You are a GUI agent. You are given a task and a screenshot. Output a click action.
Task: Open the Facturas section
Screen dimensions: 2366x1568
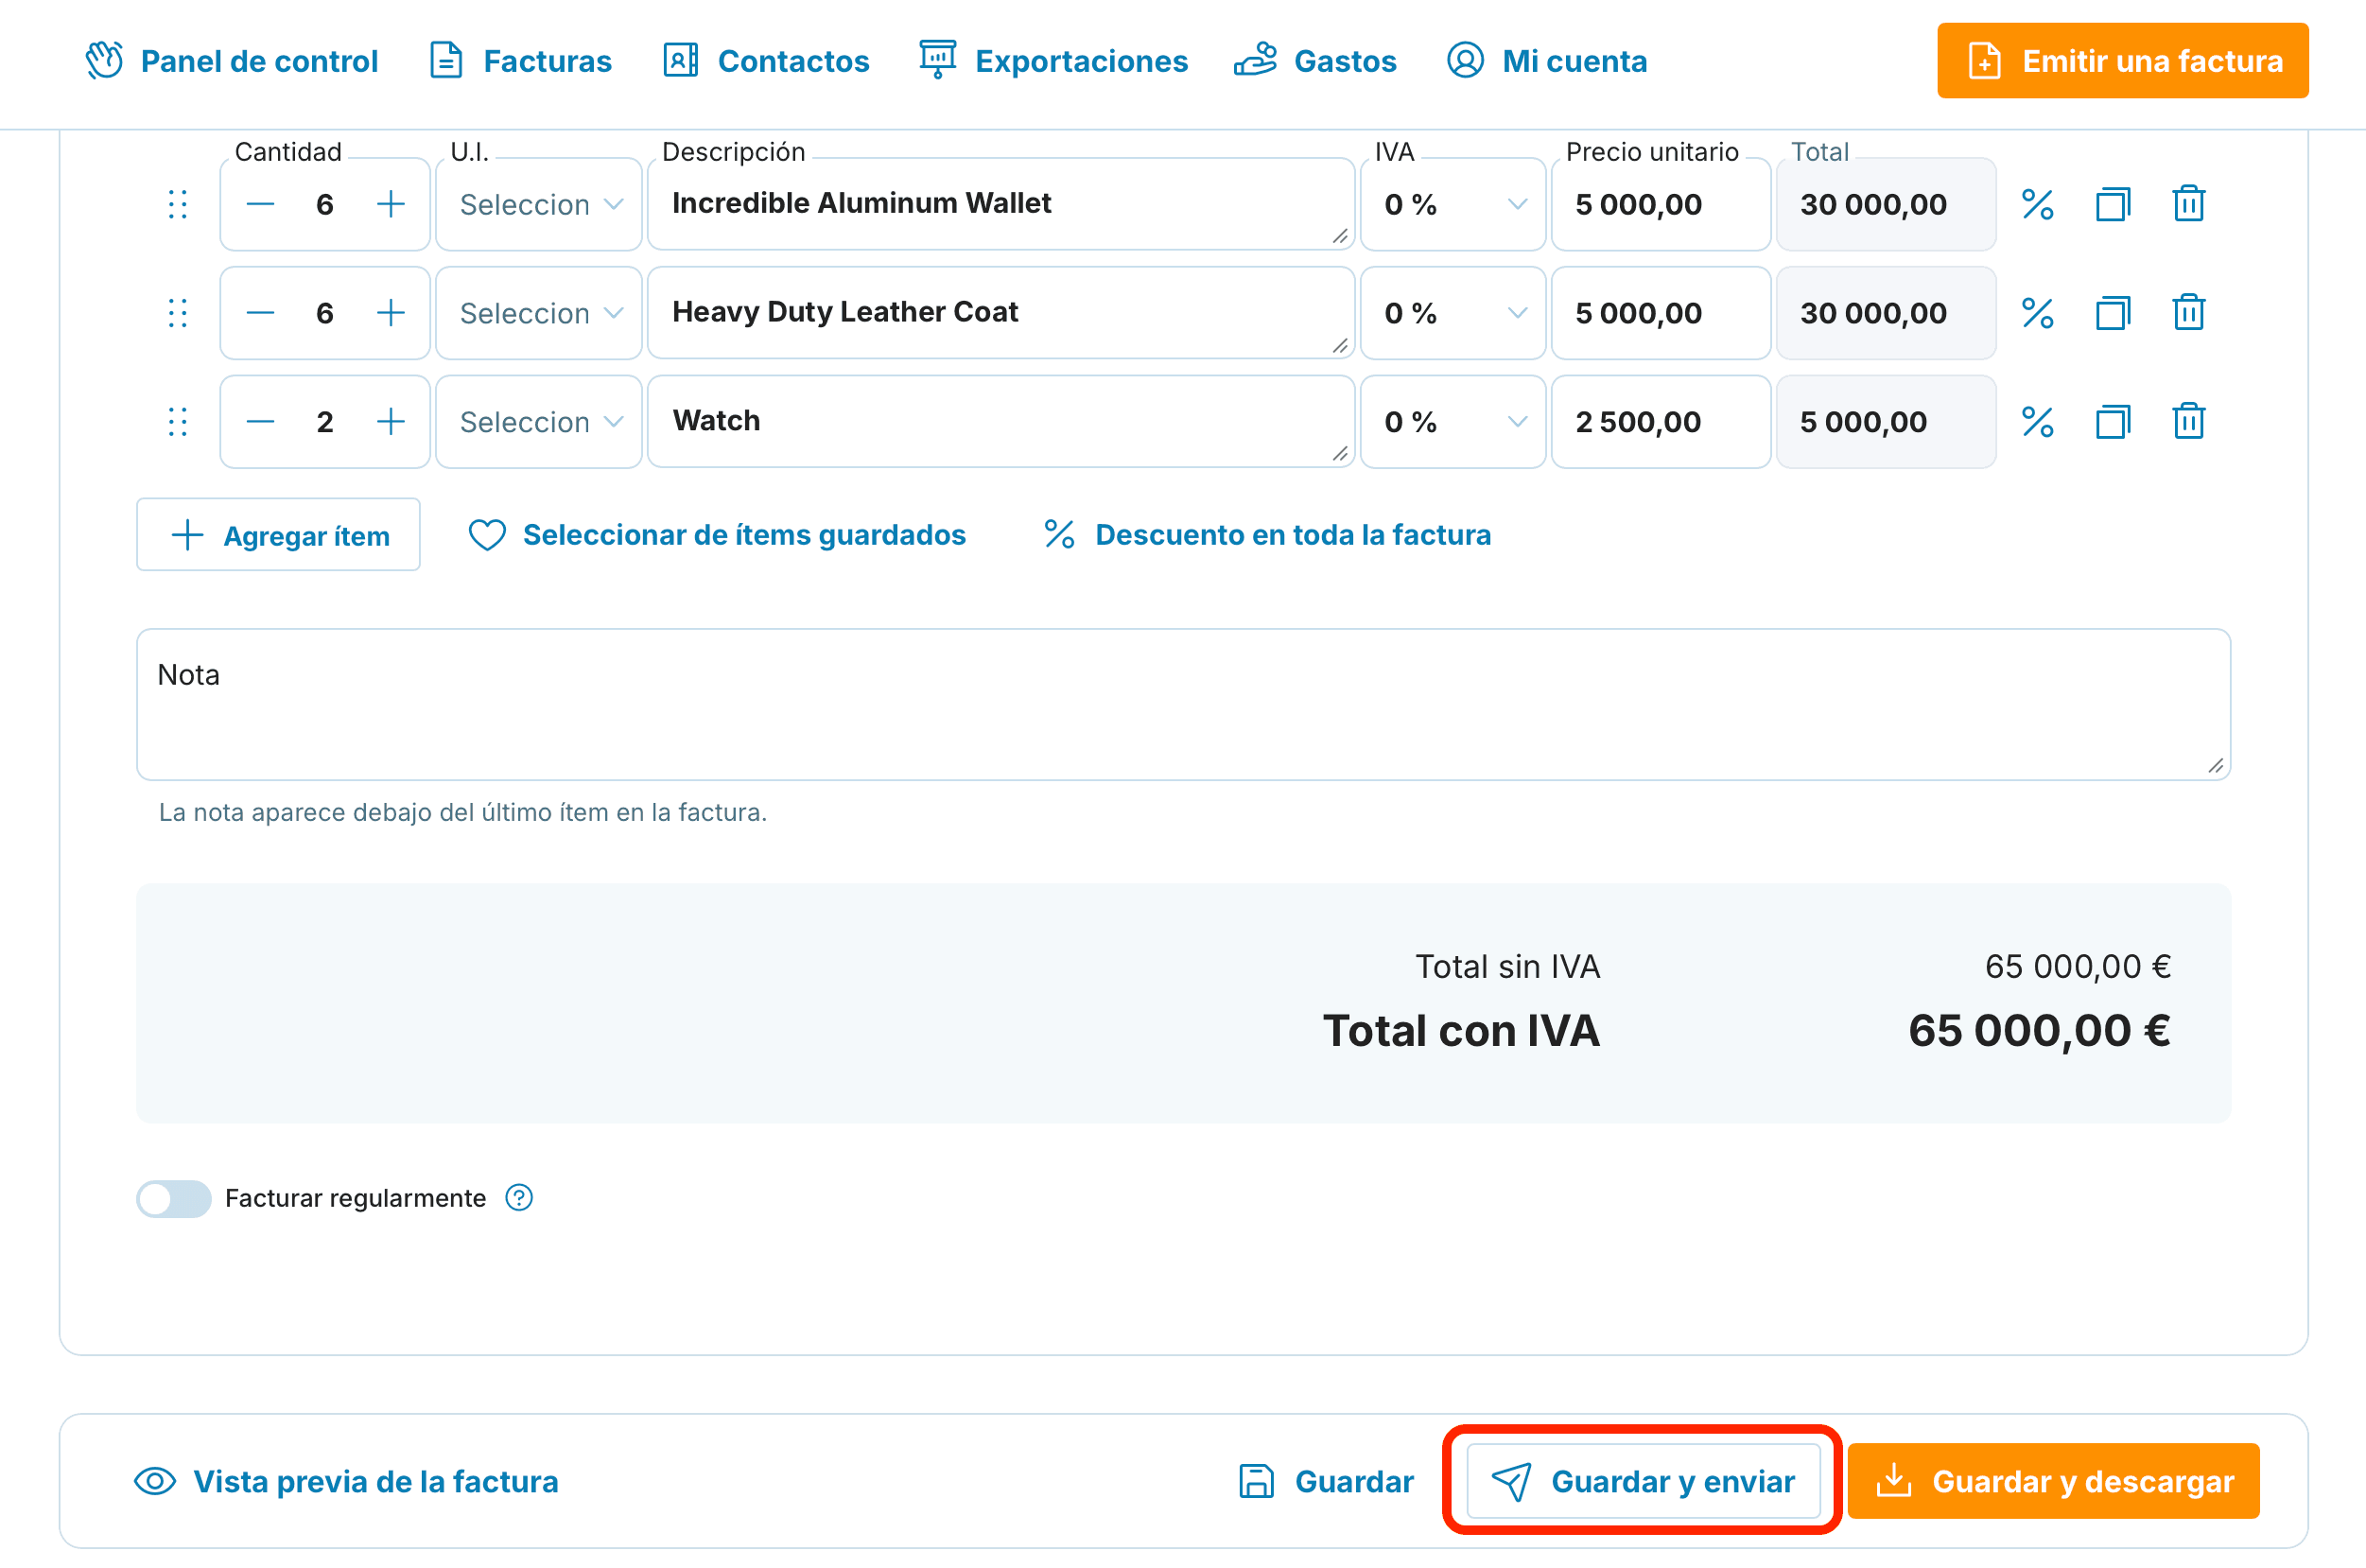[x=520, y=61]
